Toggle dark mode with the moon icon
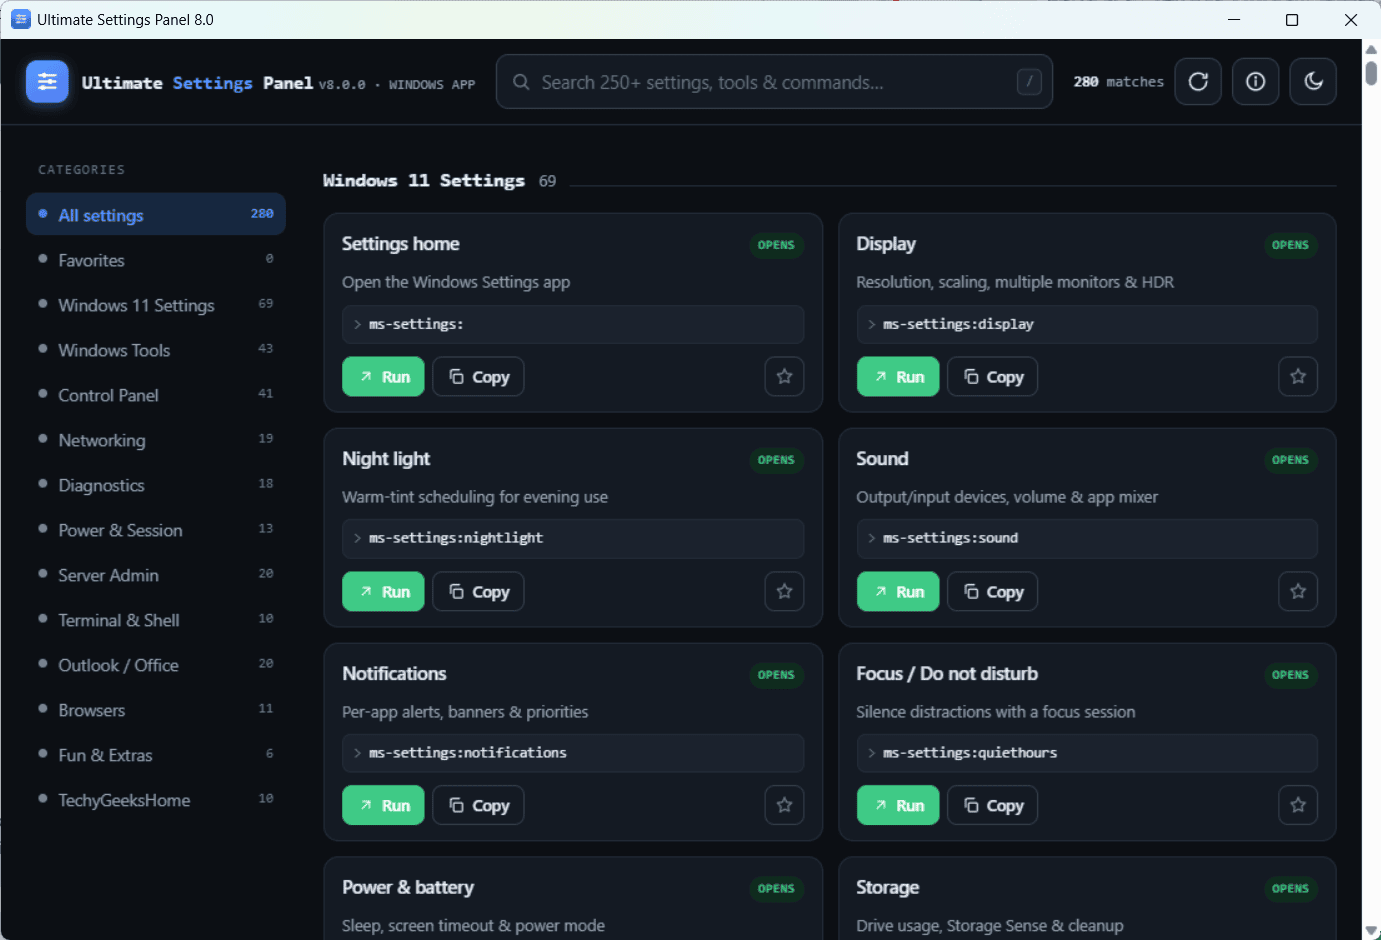The height and width of the screenshot is (940, 1381). click(1313, 82)
